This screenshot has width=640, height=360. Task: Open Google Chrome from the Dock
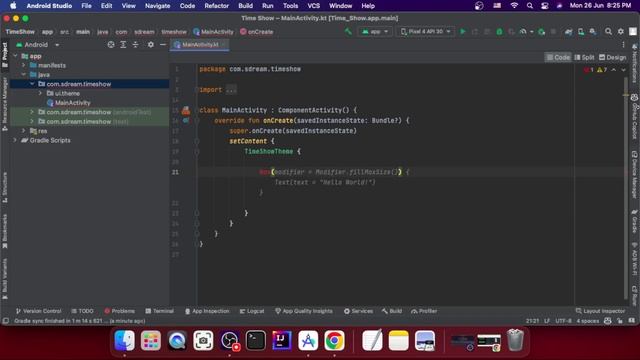click(334, 340)
